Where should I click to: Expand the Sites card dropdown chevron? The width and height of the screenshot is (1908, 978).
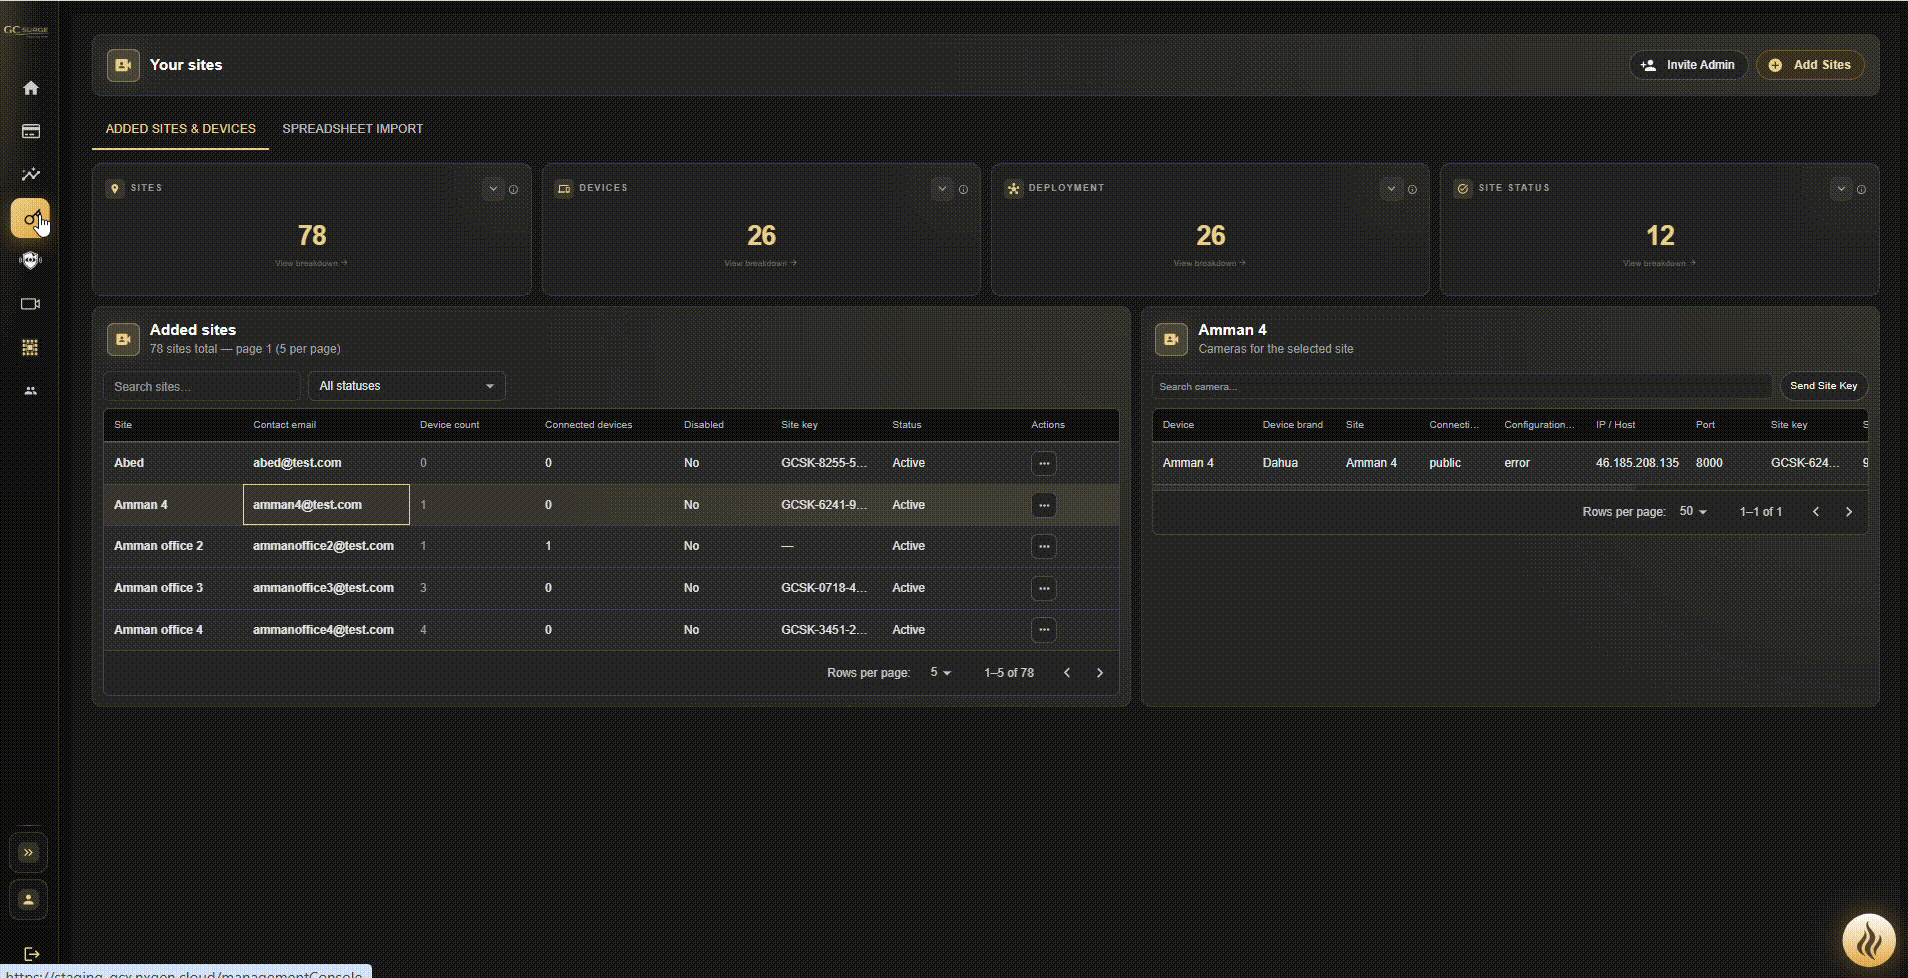pos(493,189)
